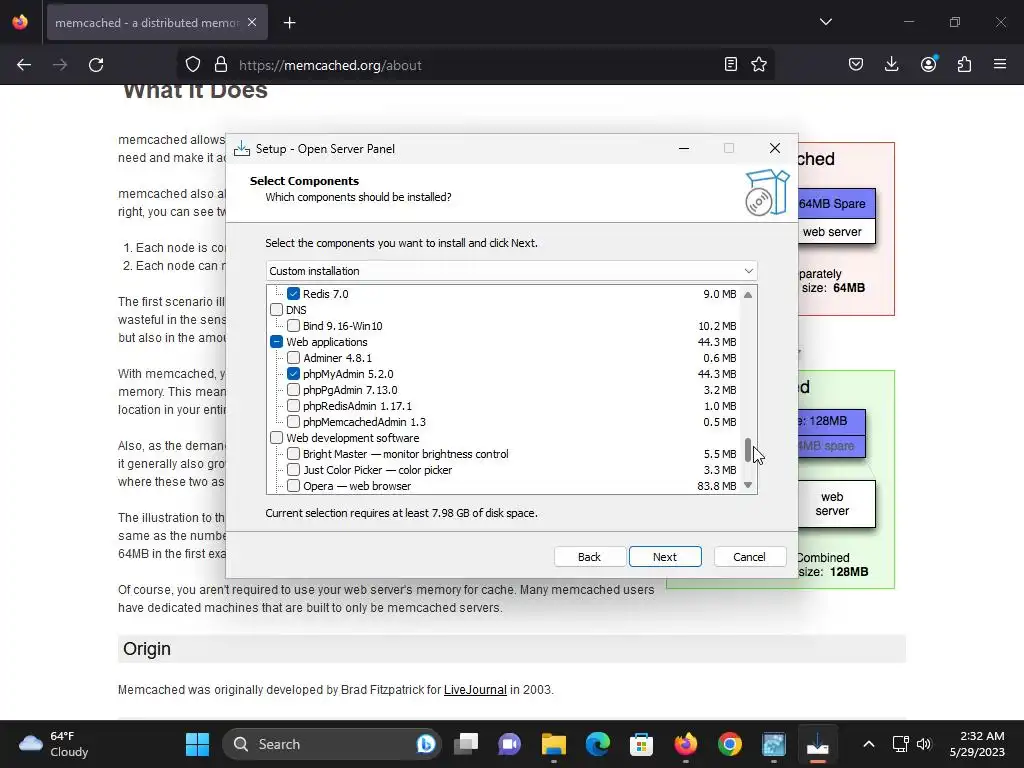Open Firefox extensions menu
1024x768 pixels.
pos(964,65)
